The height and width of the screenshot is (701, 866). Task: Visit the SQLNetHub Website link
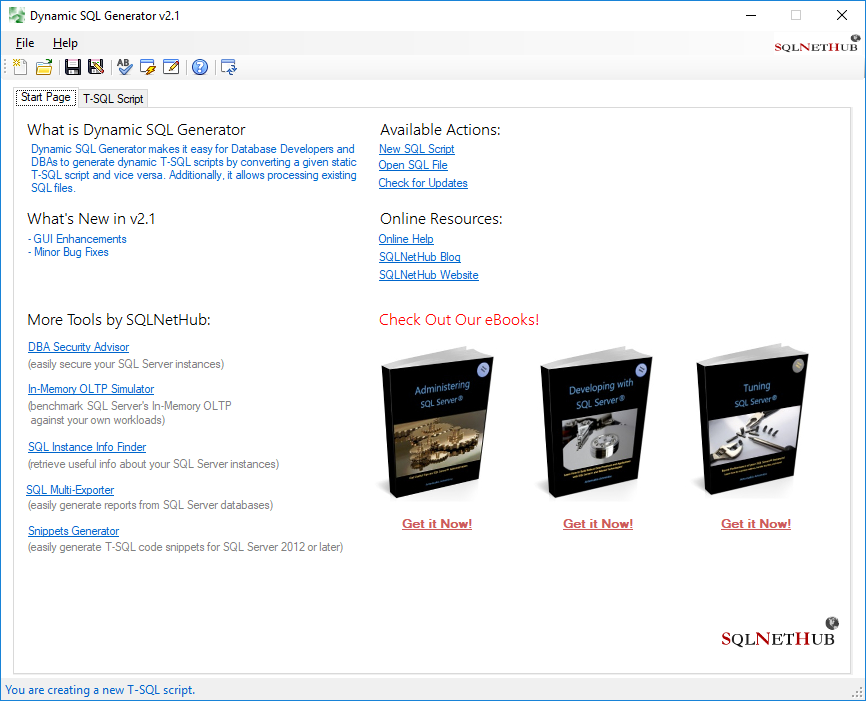point(429,275)
